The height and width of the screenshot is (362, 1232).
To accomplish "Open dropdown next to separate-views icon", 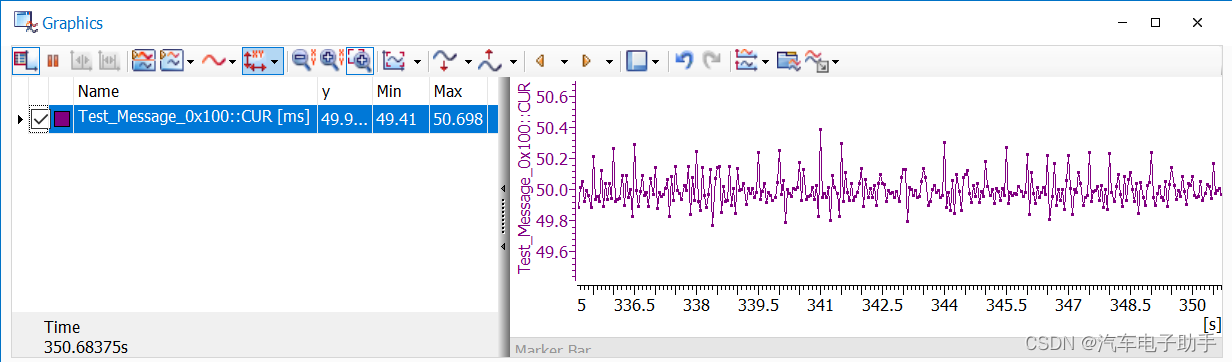I will (190, 61).
